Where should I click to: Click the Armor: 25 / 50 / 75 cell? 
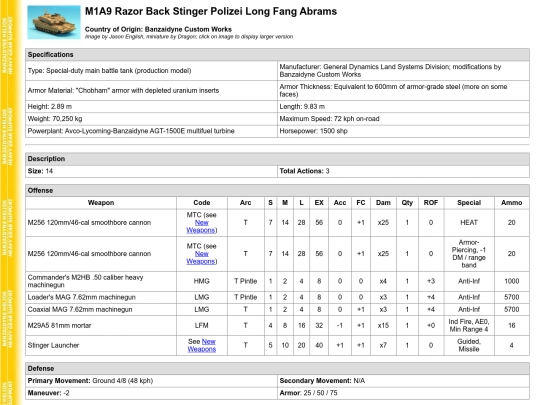(x=403, y=393)
